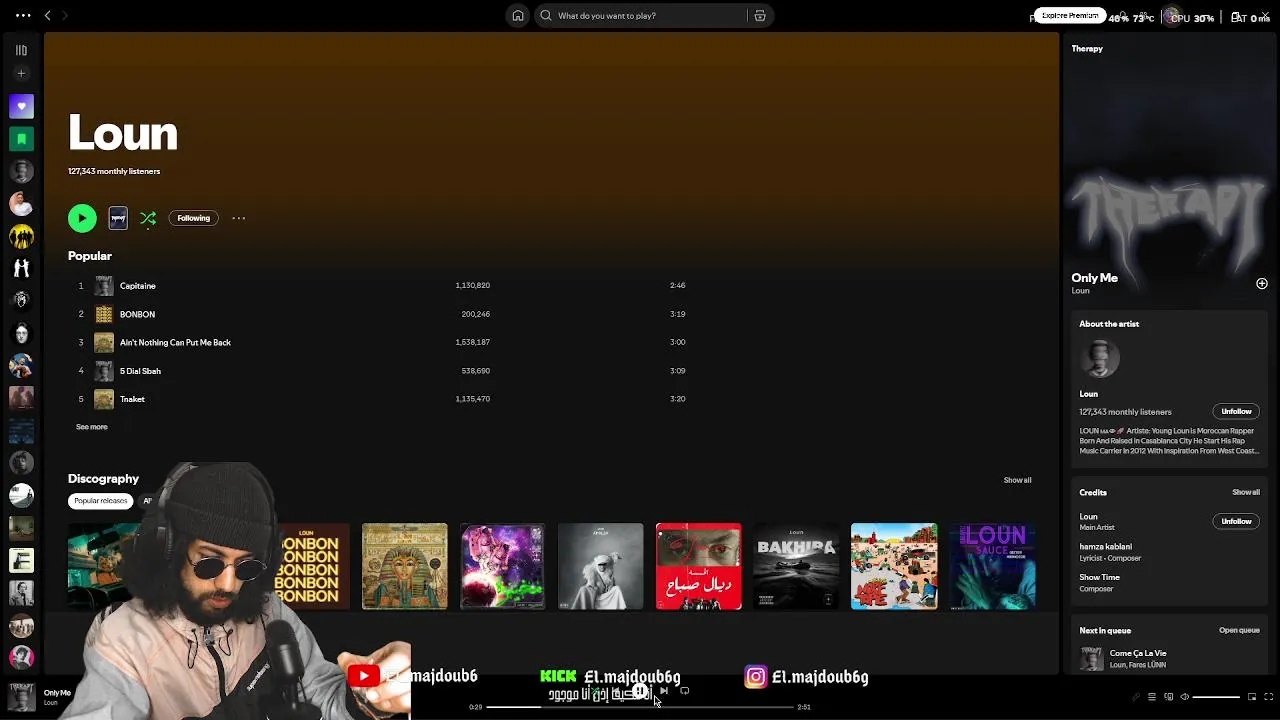1280x720 pixels.
Task: Open Loun's artist avatar in About the artist
Action: (x=1100, y=359)
